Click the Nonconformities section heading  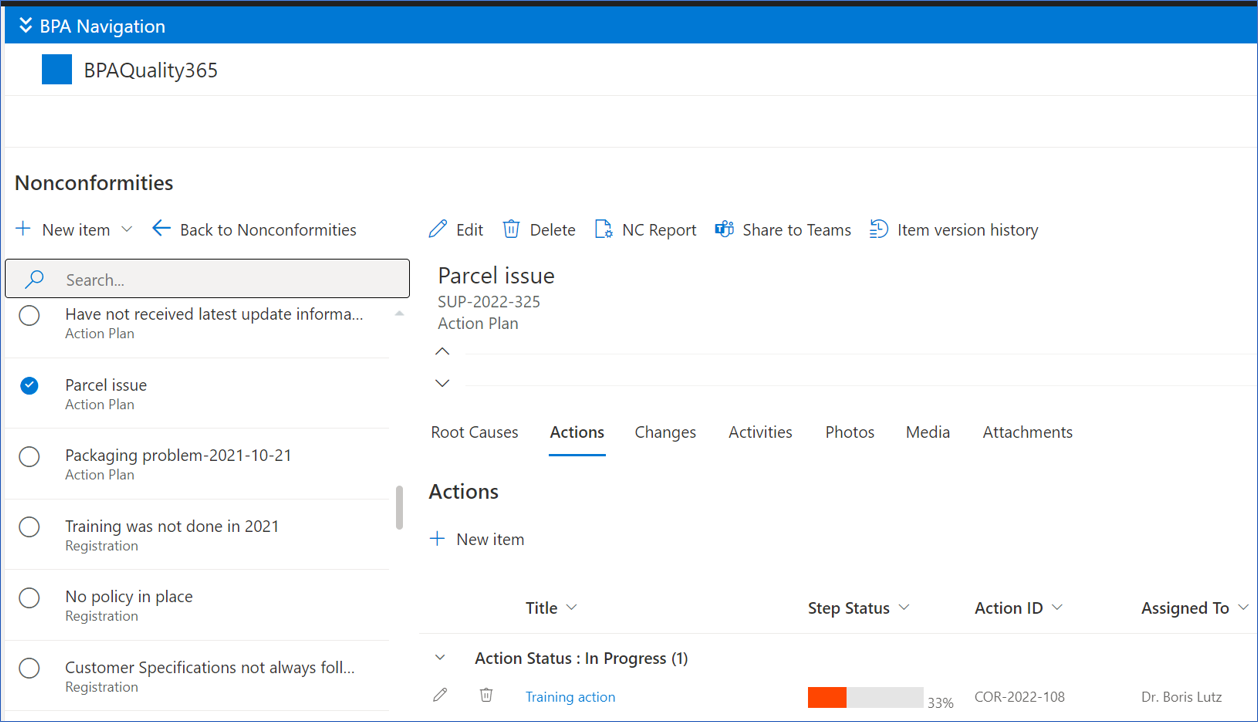94,182
